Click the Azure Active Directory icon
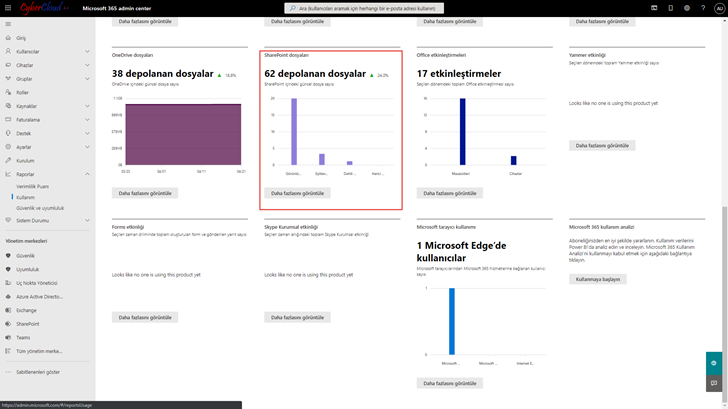 point(8,297)
